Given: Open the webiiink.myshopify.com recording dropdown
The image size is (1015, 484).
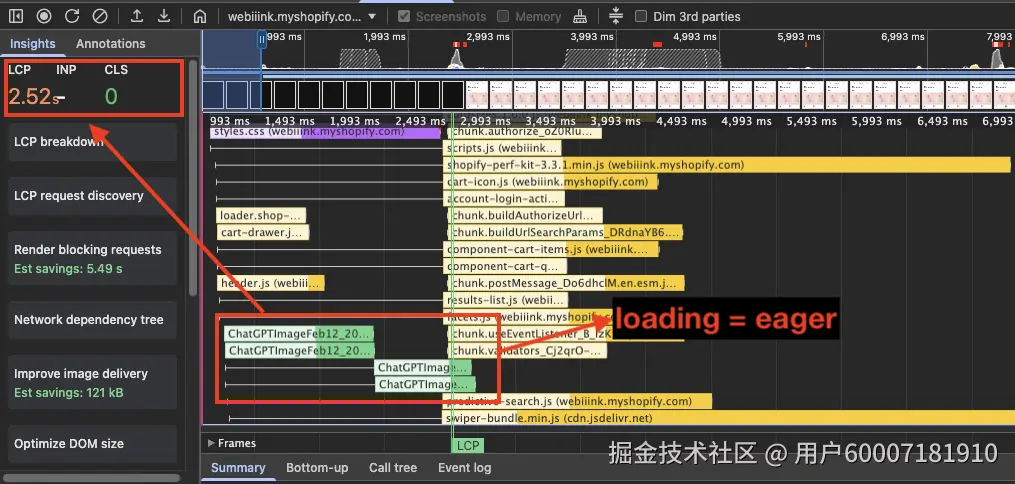Looking at the screenshot, I should [302, 17].
